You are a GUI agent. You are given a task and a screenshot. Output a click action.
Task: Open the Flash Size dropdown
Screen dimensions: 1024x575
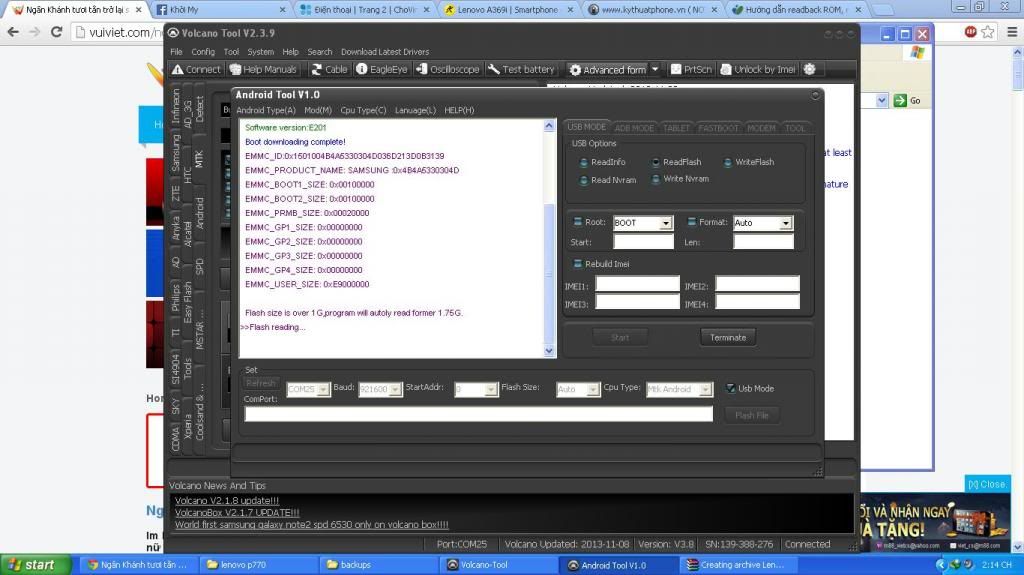tap(592, 389)
